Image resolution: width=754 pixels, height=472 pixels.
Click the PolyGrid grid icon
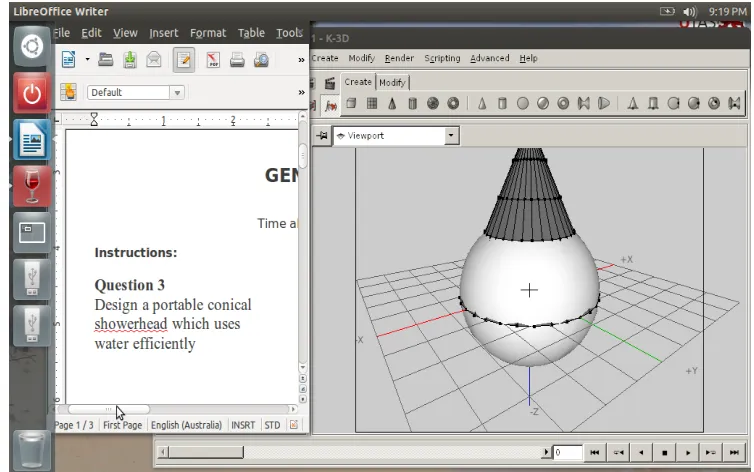pos(372,103)
